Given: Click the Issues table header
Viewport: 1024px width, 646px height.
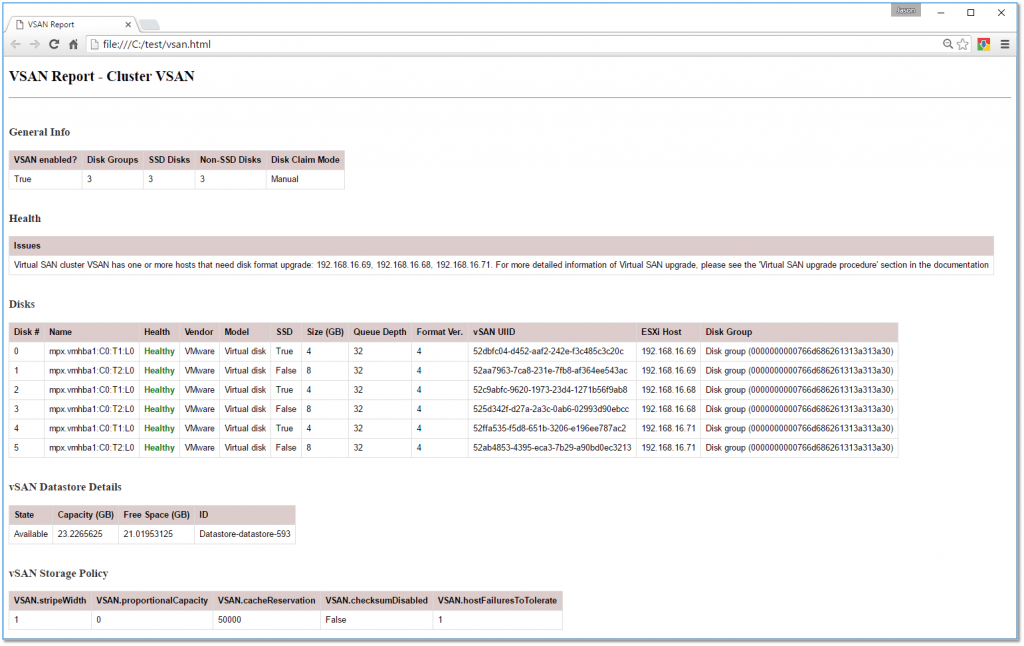Looking at the screenshot, I should (501, 246).
